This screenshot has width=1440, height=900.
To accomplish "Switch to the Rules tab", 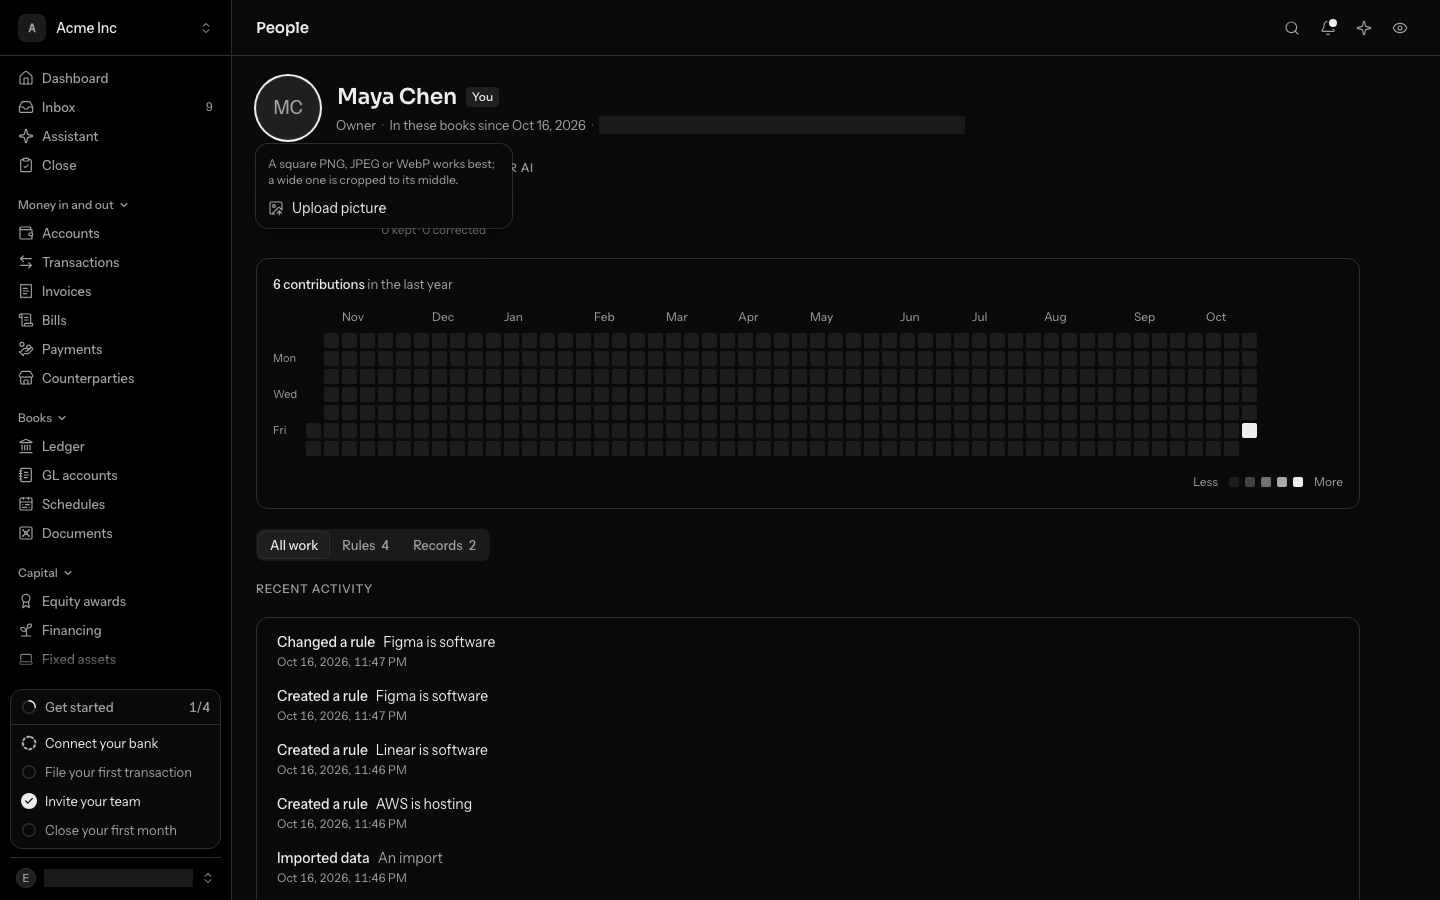I will pos(365,545).
